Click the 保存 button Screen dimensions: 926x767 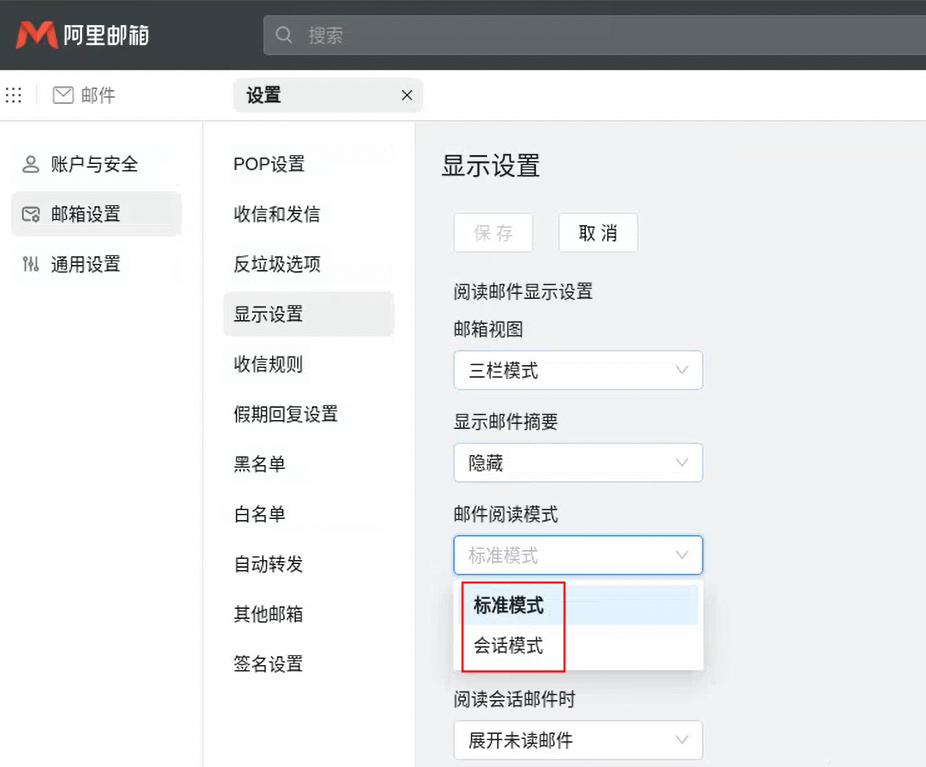click(x=493, y=233)
